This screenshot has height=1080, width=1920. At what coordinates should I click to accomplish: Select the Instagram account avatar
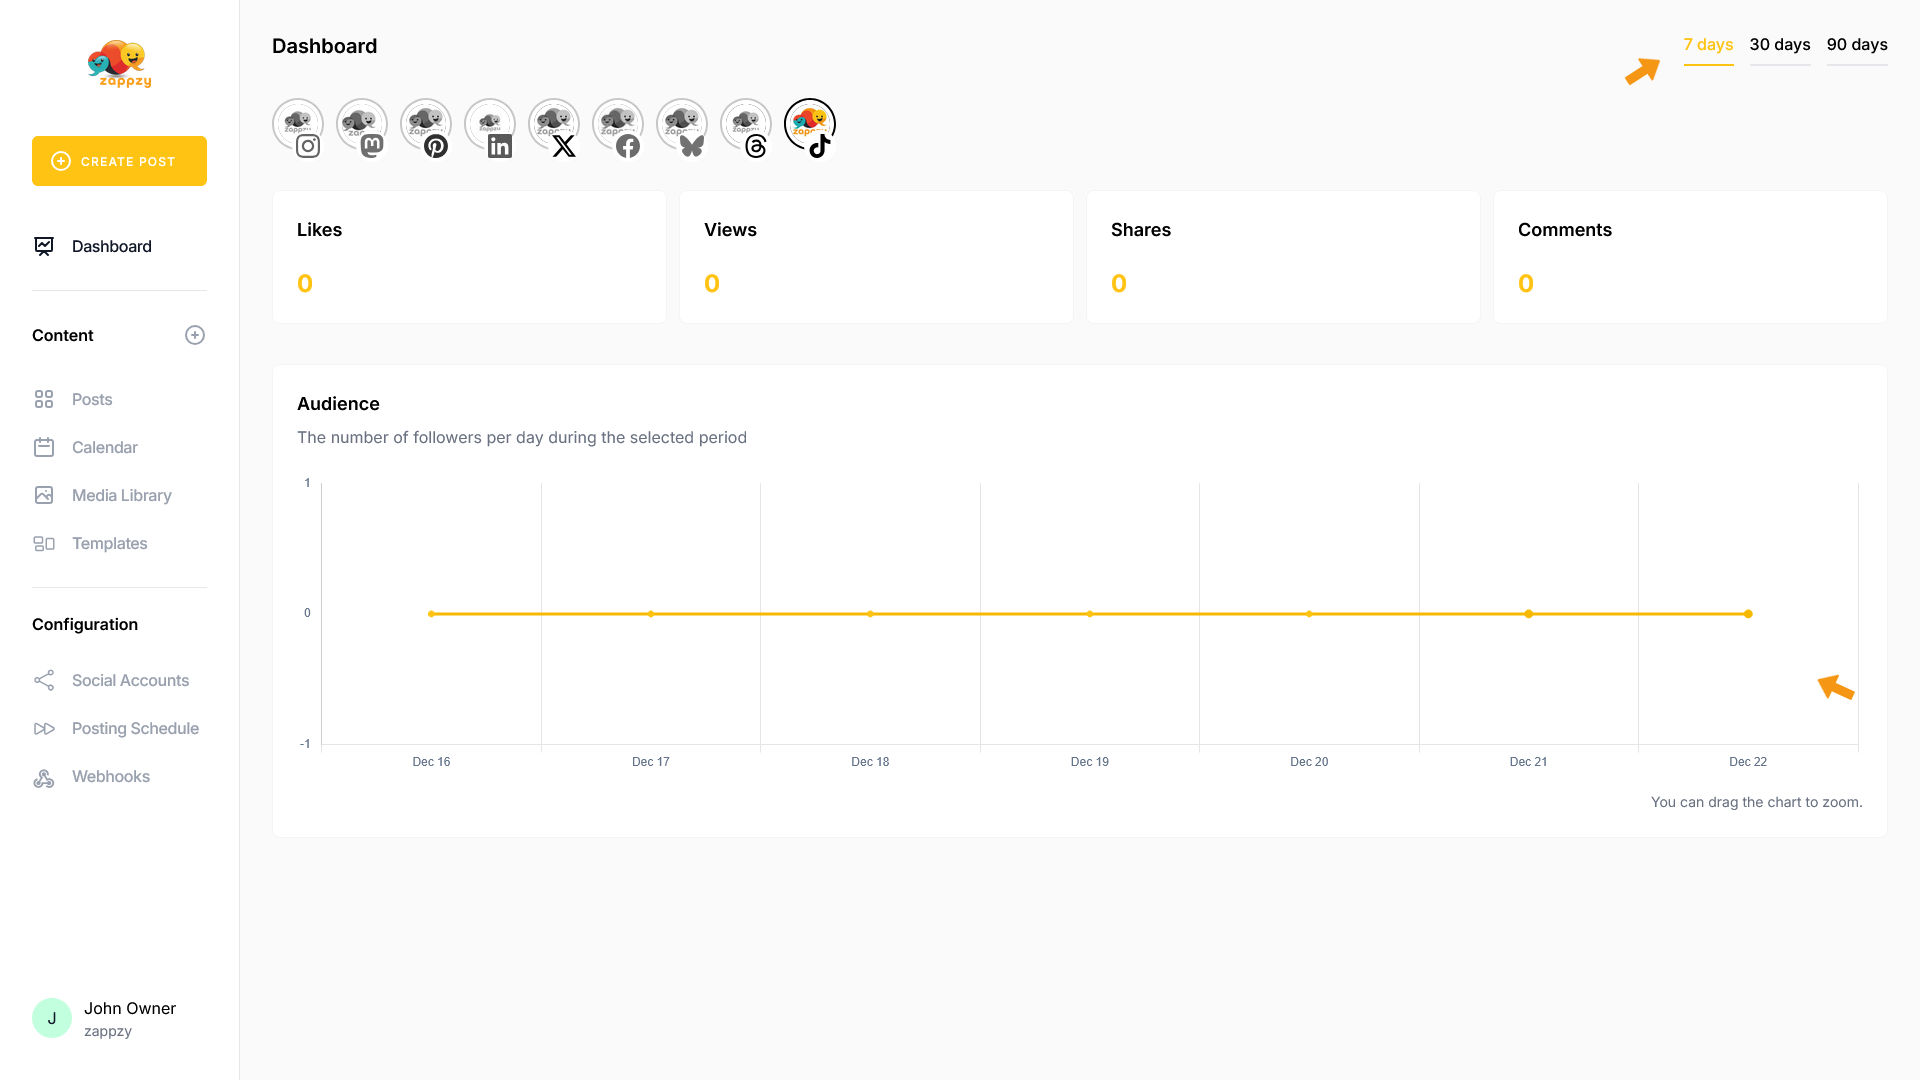click(x=298, y=125)
